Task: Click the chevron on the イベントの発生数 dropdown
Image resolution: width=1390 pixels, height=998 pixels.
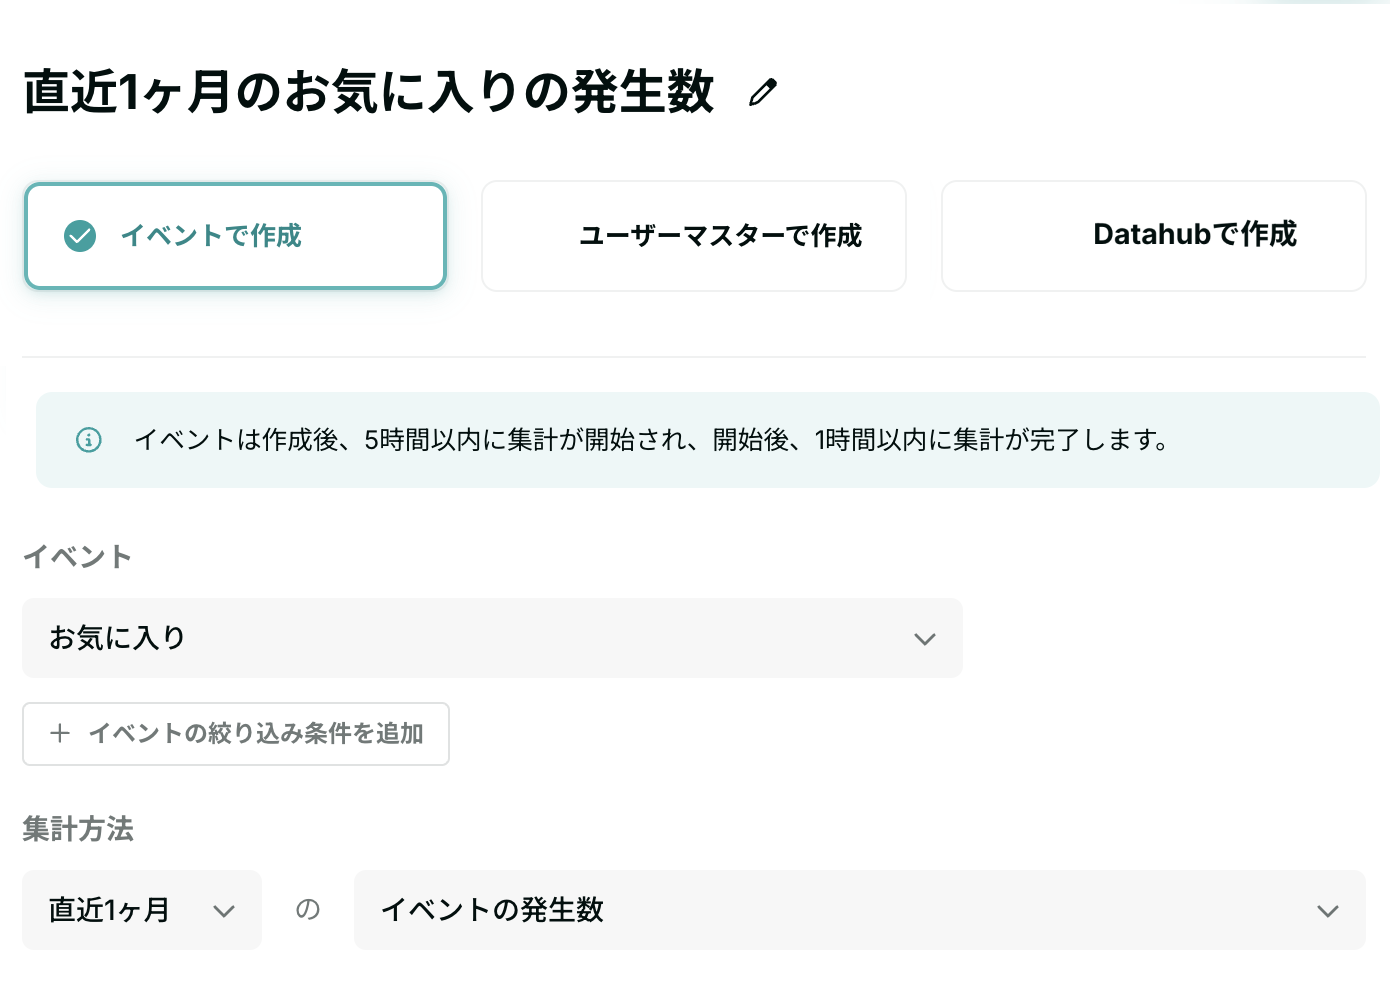Action: (1328, 911)
